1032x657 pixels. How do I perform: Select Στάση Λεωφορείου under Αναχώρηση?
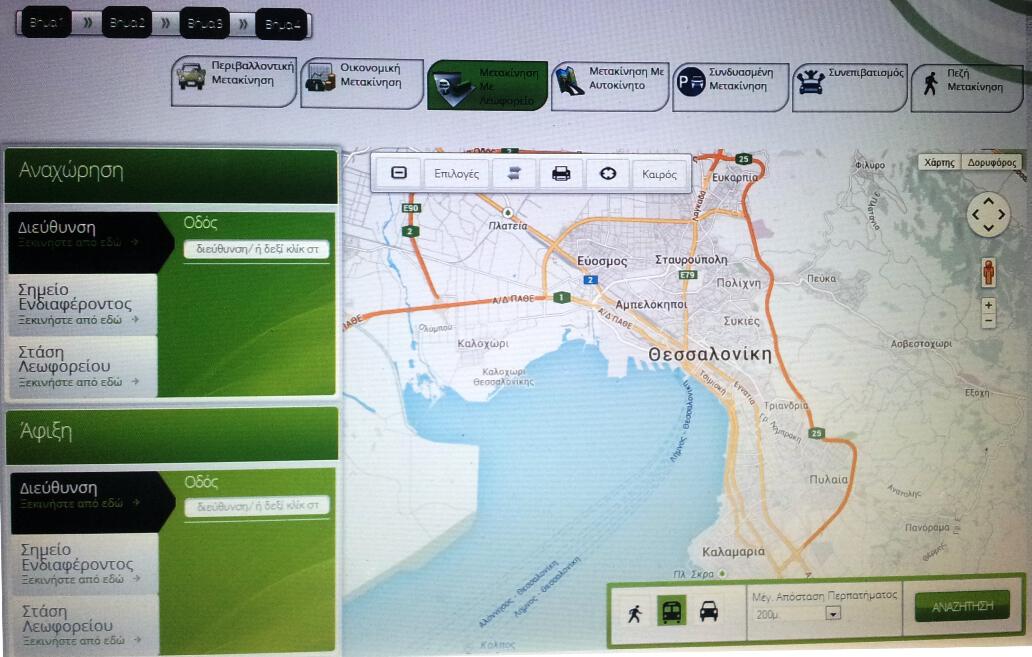[x=82, y=367]
